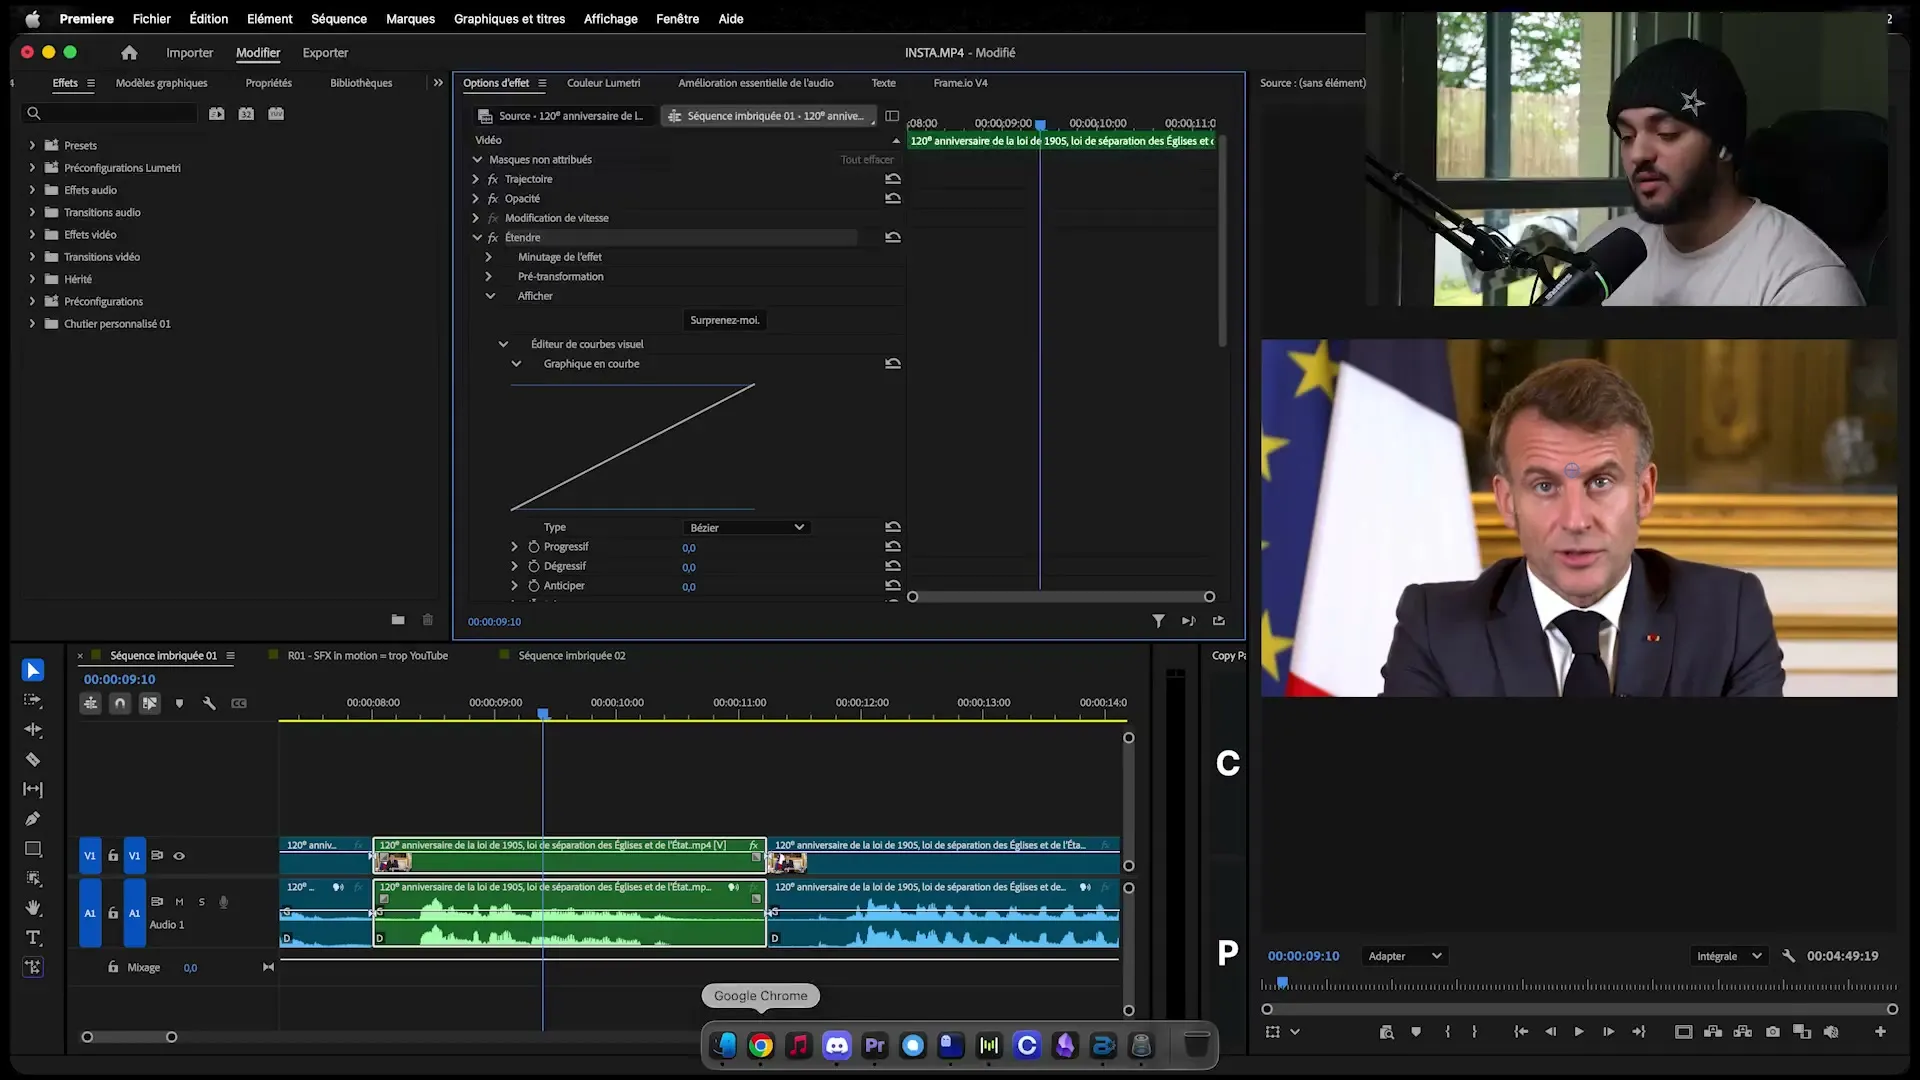Expand the Trajectoire effect
Viewport: 1920px width, 1080px height.
(x=476, y=179)
